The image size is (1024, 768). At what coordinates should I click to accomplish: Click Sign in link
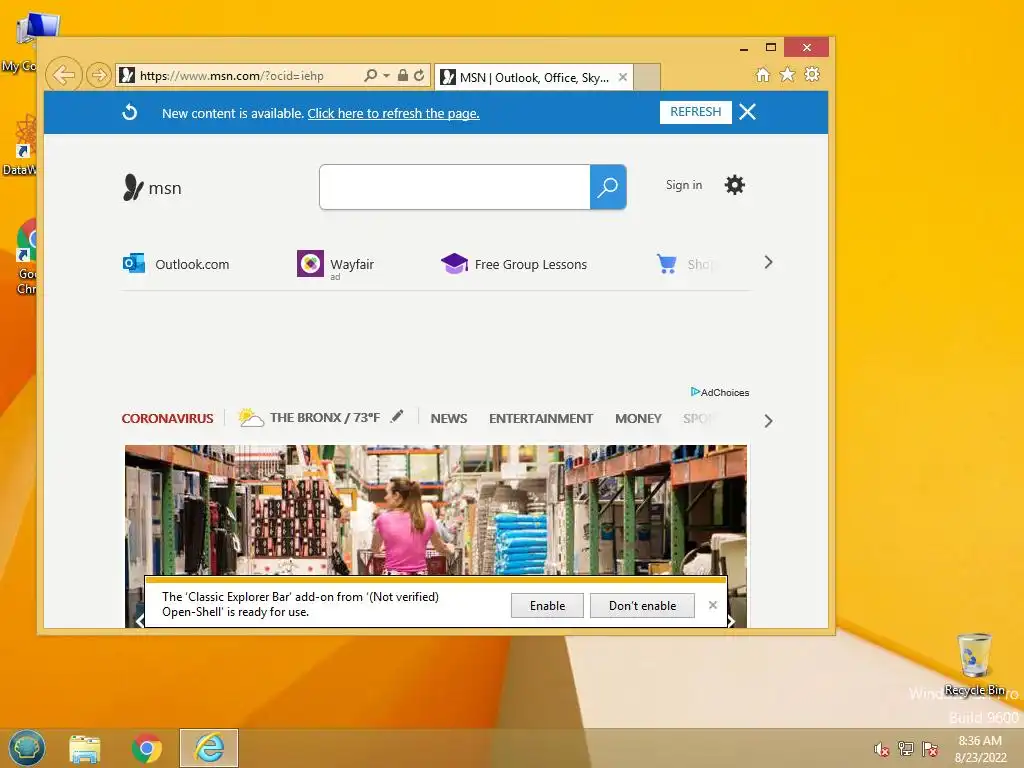(684, 185)
